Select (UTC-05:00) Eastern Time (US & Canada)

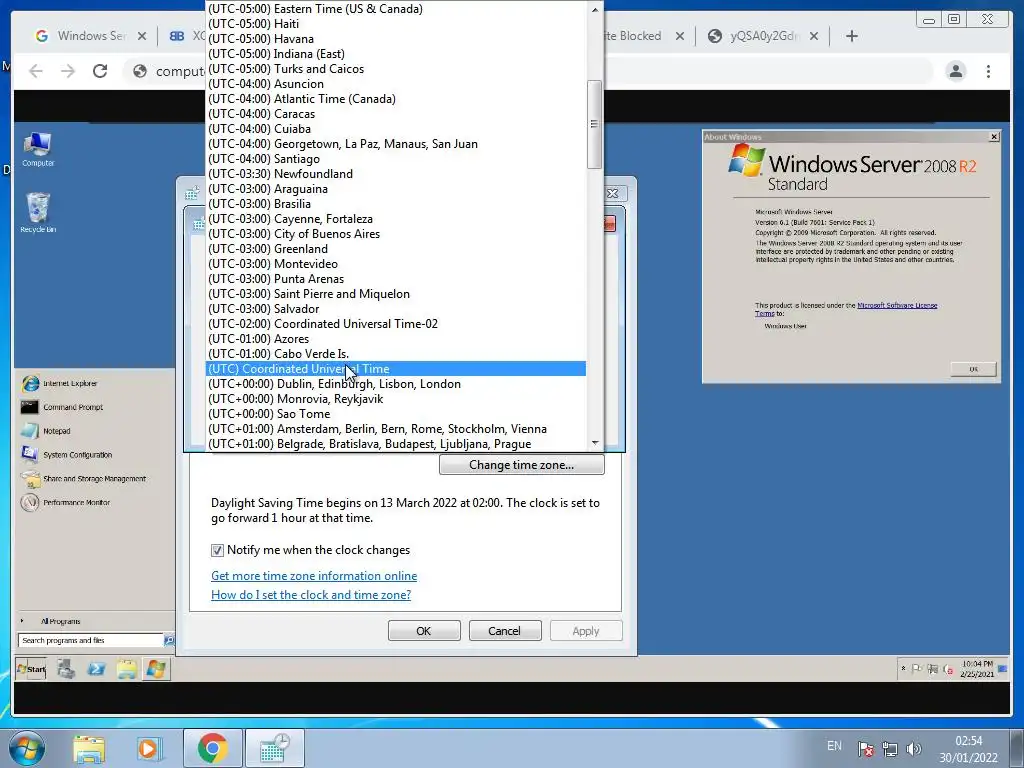(x=396, y=8)
